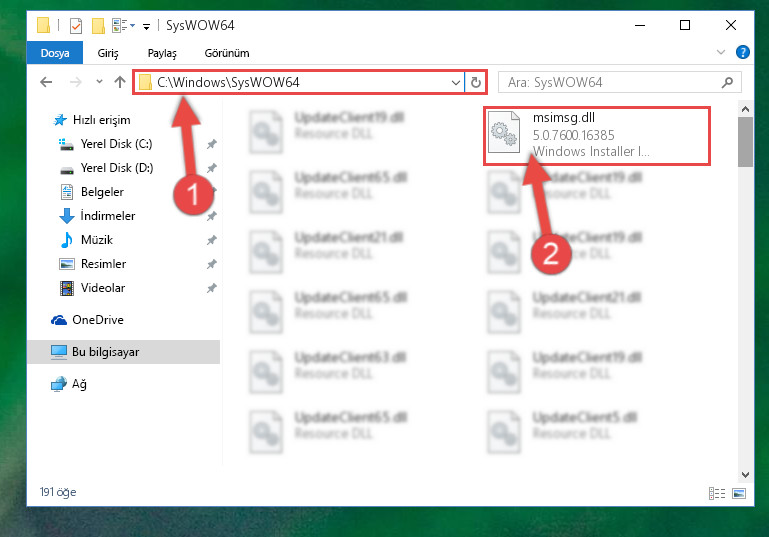Click the Videolar film icon

(x=67, y=288)
